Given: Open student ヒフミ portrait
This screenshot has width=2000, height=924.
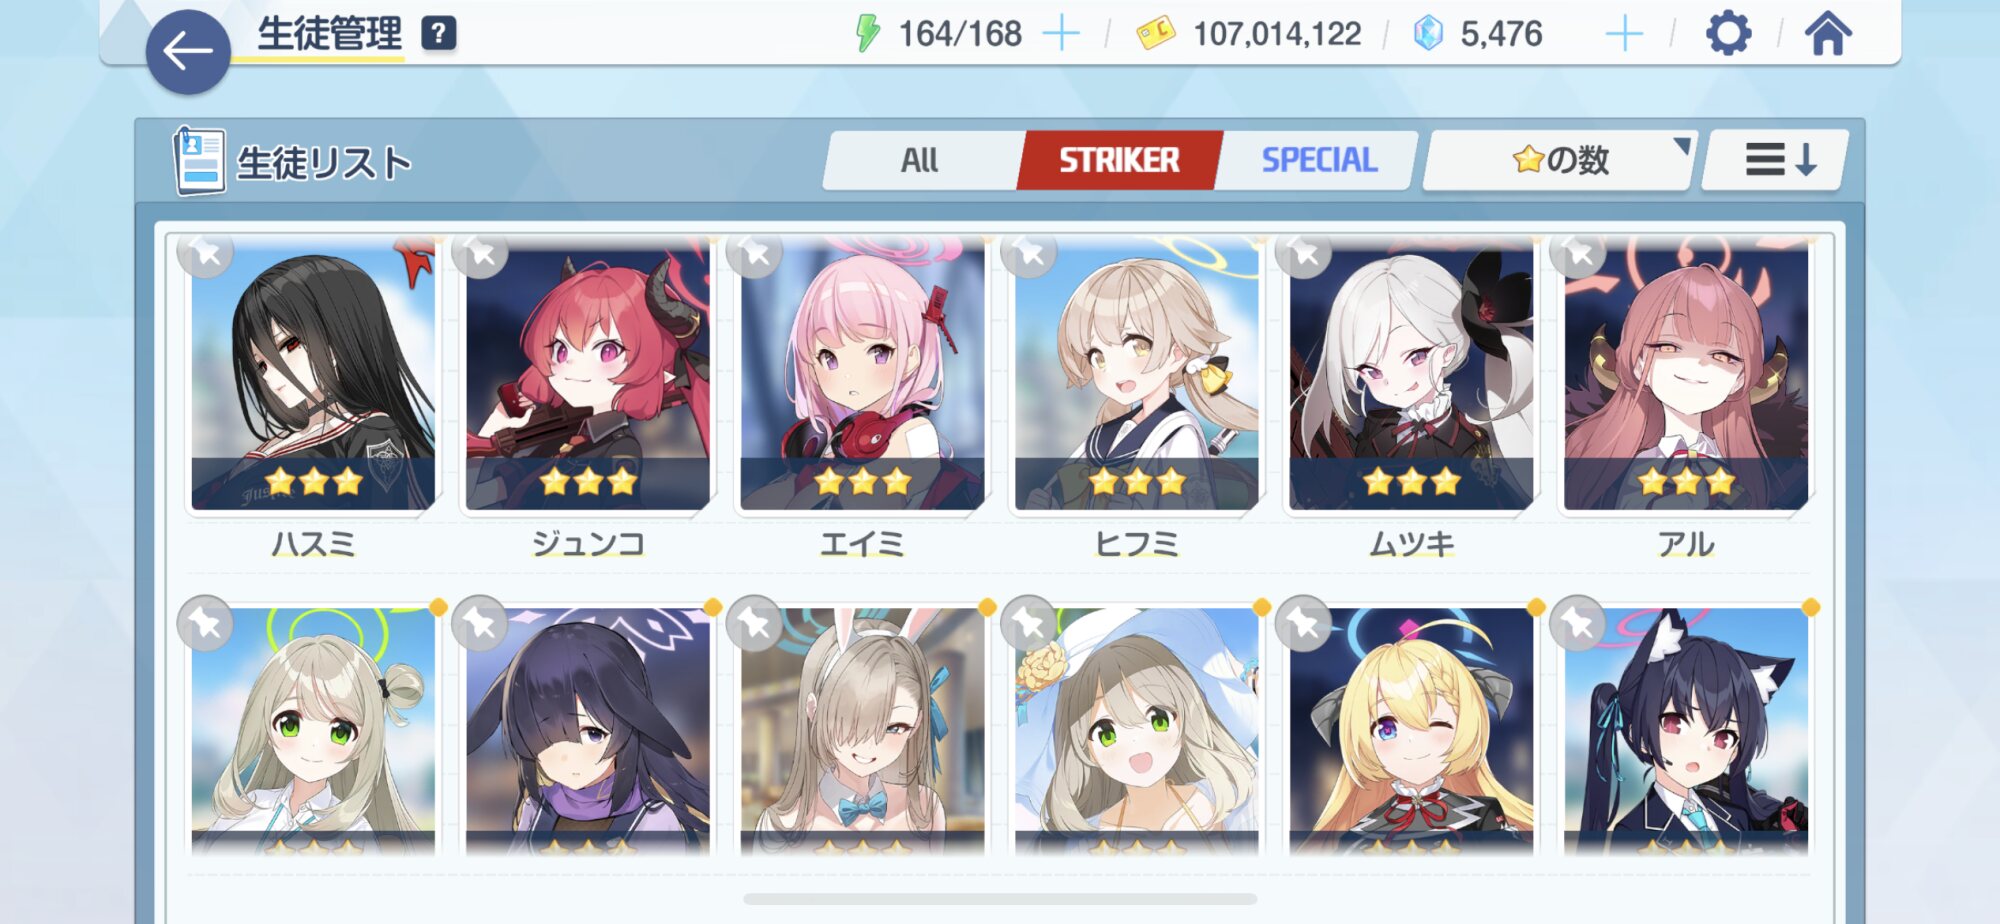Looking at the screenshot, I should [1137, 375].
